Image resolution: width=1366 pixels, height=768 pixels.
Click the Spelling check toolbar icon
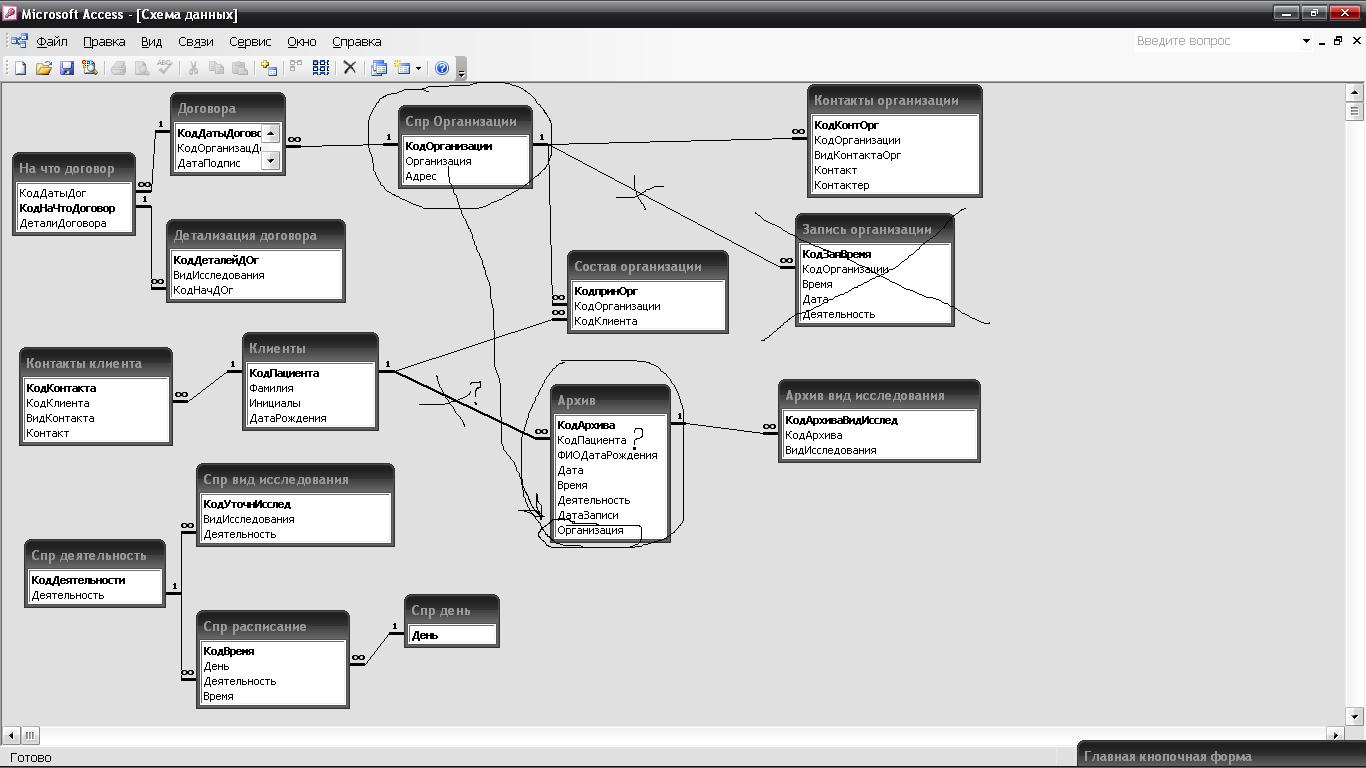(x=165, y=68)
